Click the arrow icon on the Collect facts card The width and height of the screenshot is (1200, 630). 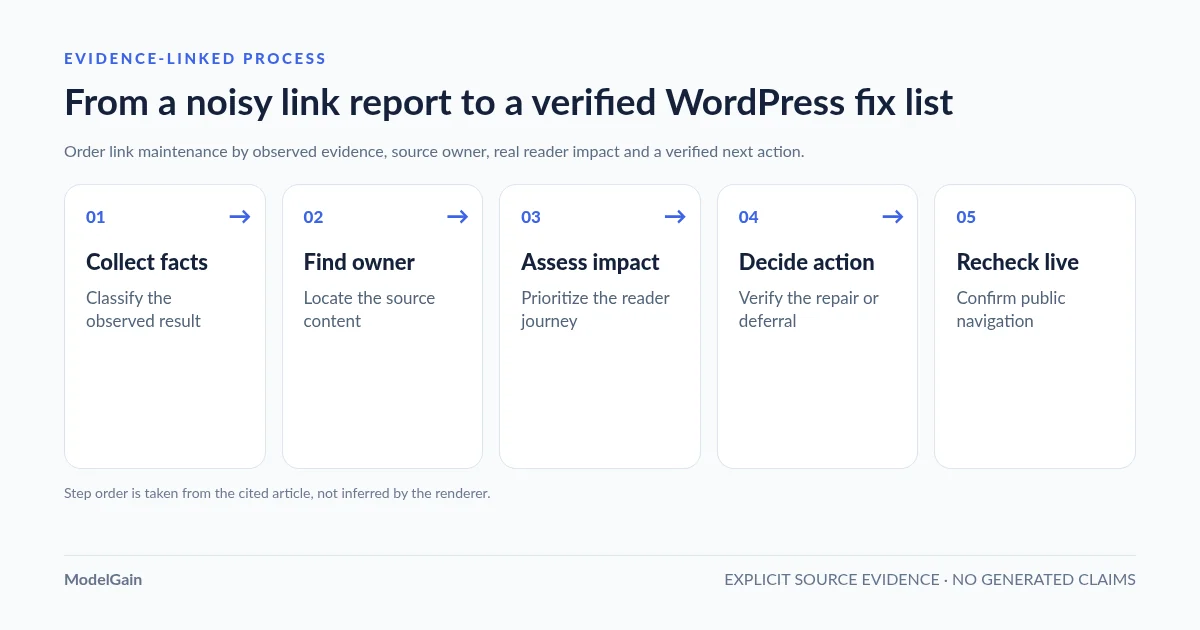240,217
